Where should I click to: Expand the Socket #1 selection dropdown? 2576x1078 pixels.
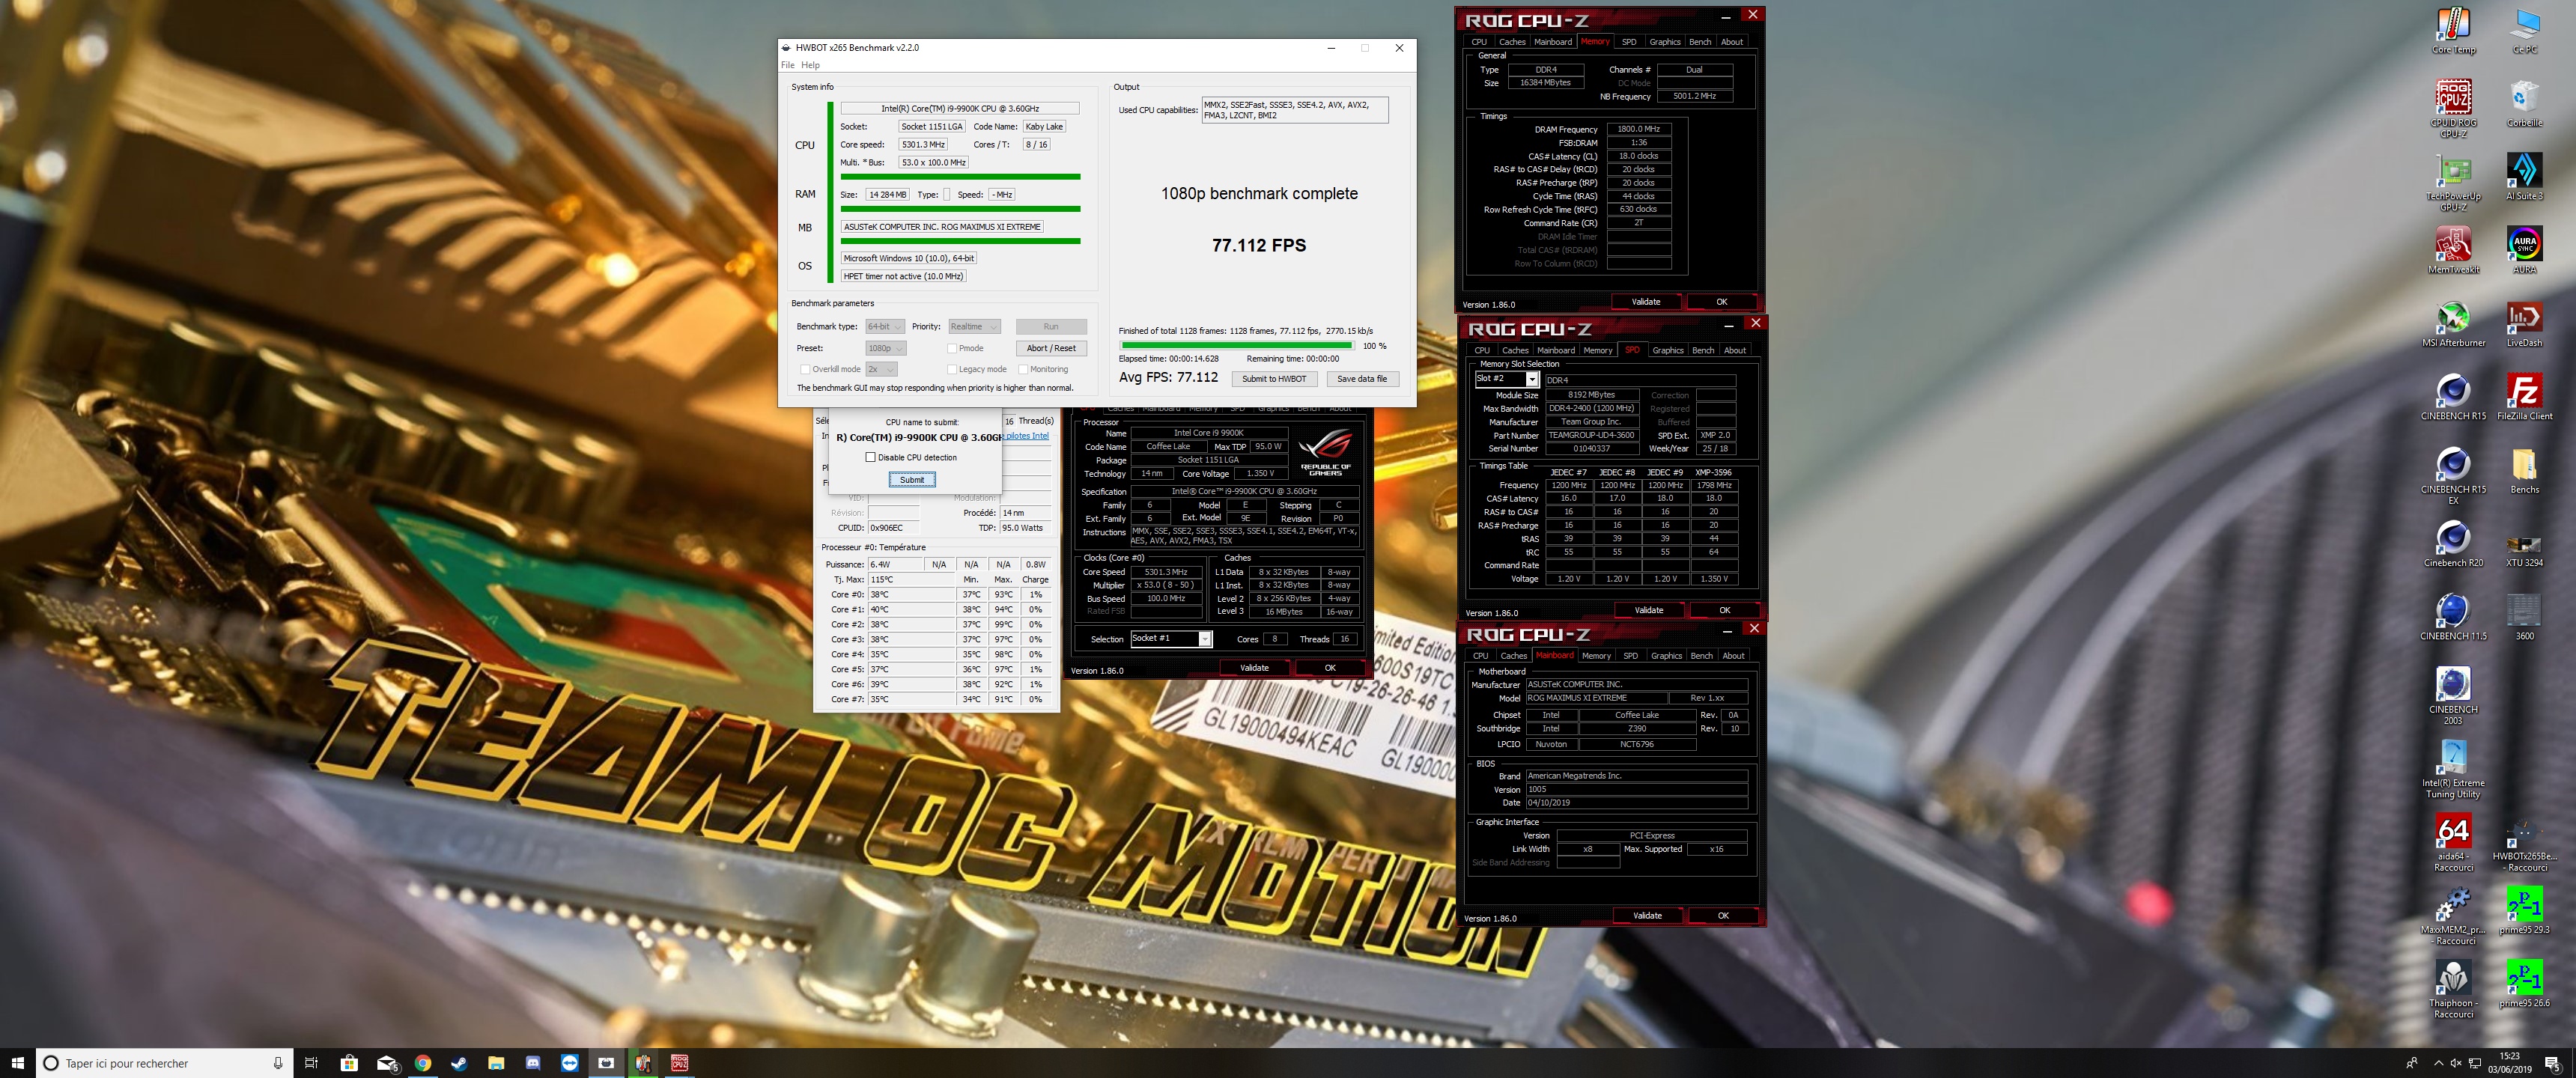pos(1204,638)
